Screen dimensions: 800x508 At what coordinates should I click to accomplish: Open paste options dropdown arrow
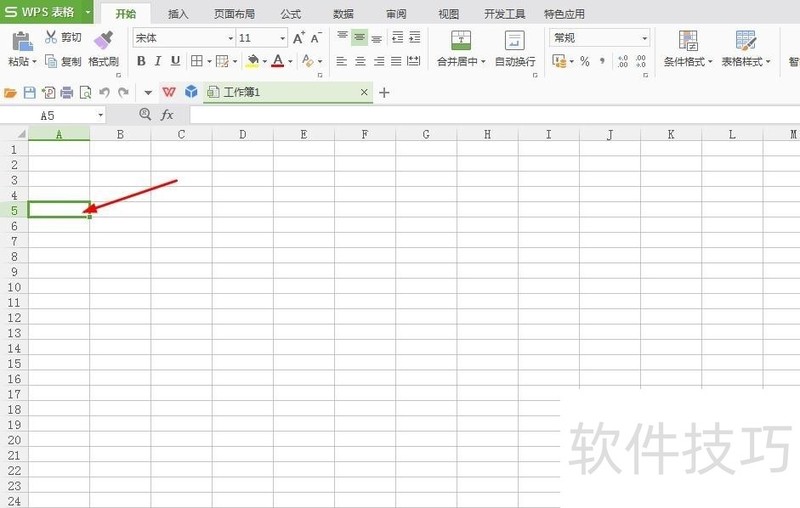click(34, 62)
